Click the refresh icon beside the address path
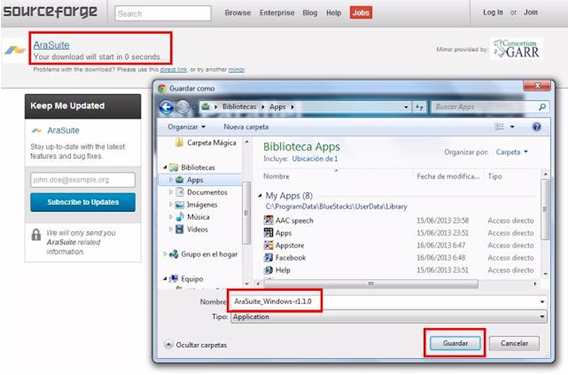This screenshot has width=568, height=375. click(x=419, y=107)
